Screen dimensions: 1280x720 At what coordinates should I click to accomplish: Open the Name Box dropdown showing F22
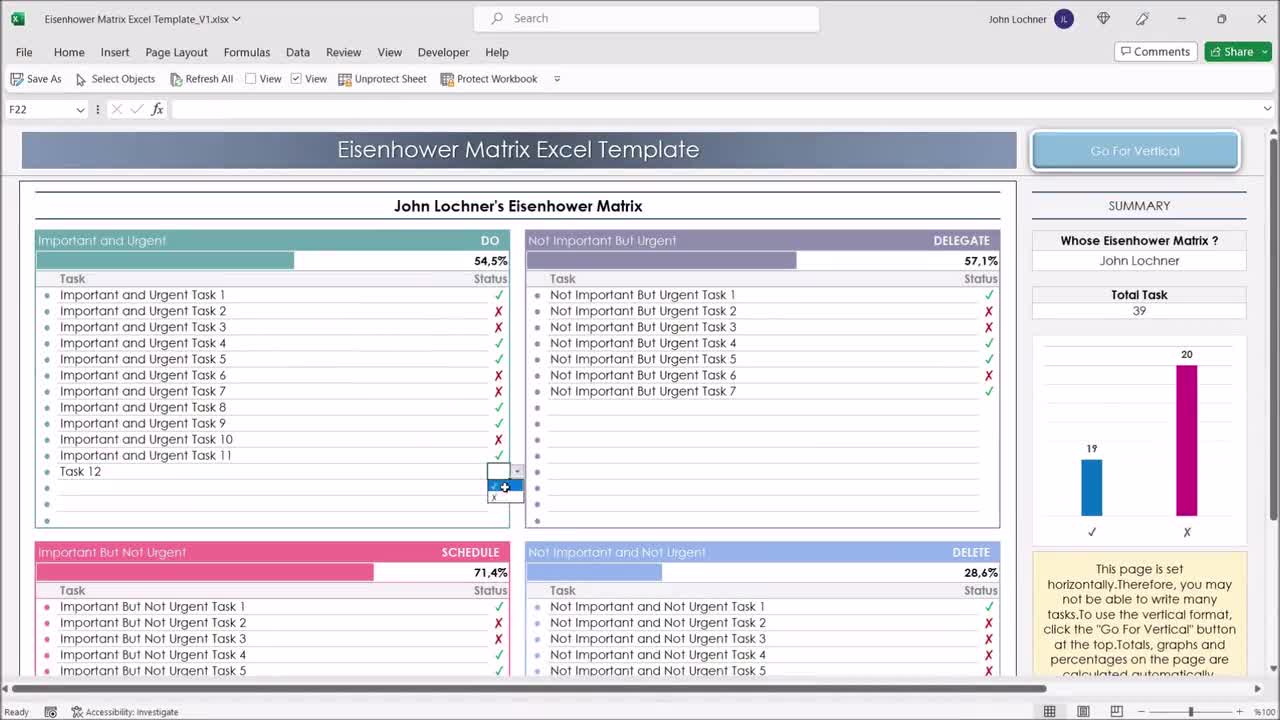coord(81,108)
